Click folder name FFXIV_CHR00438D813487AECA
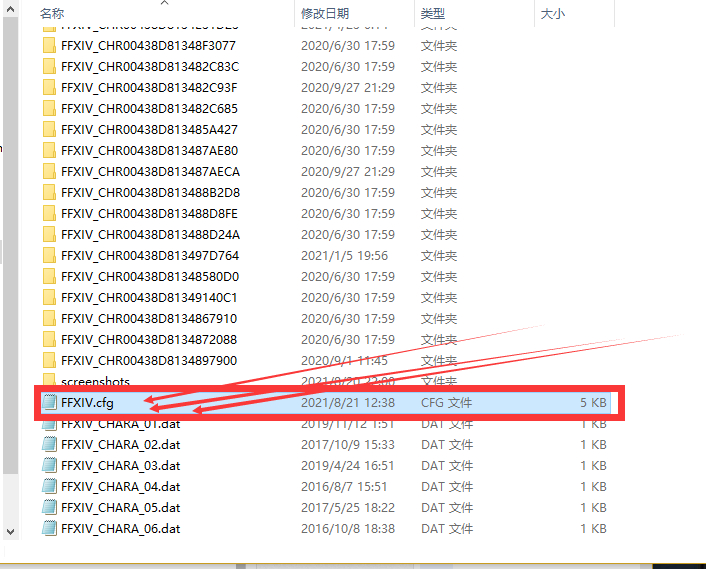Viewport: 706px width, 569px height. pyautogui.click(x=150, y=172)
